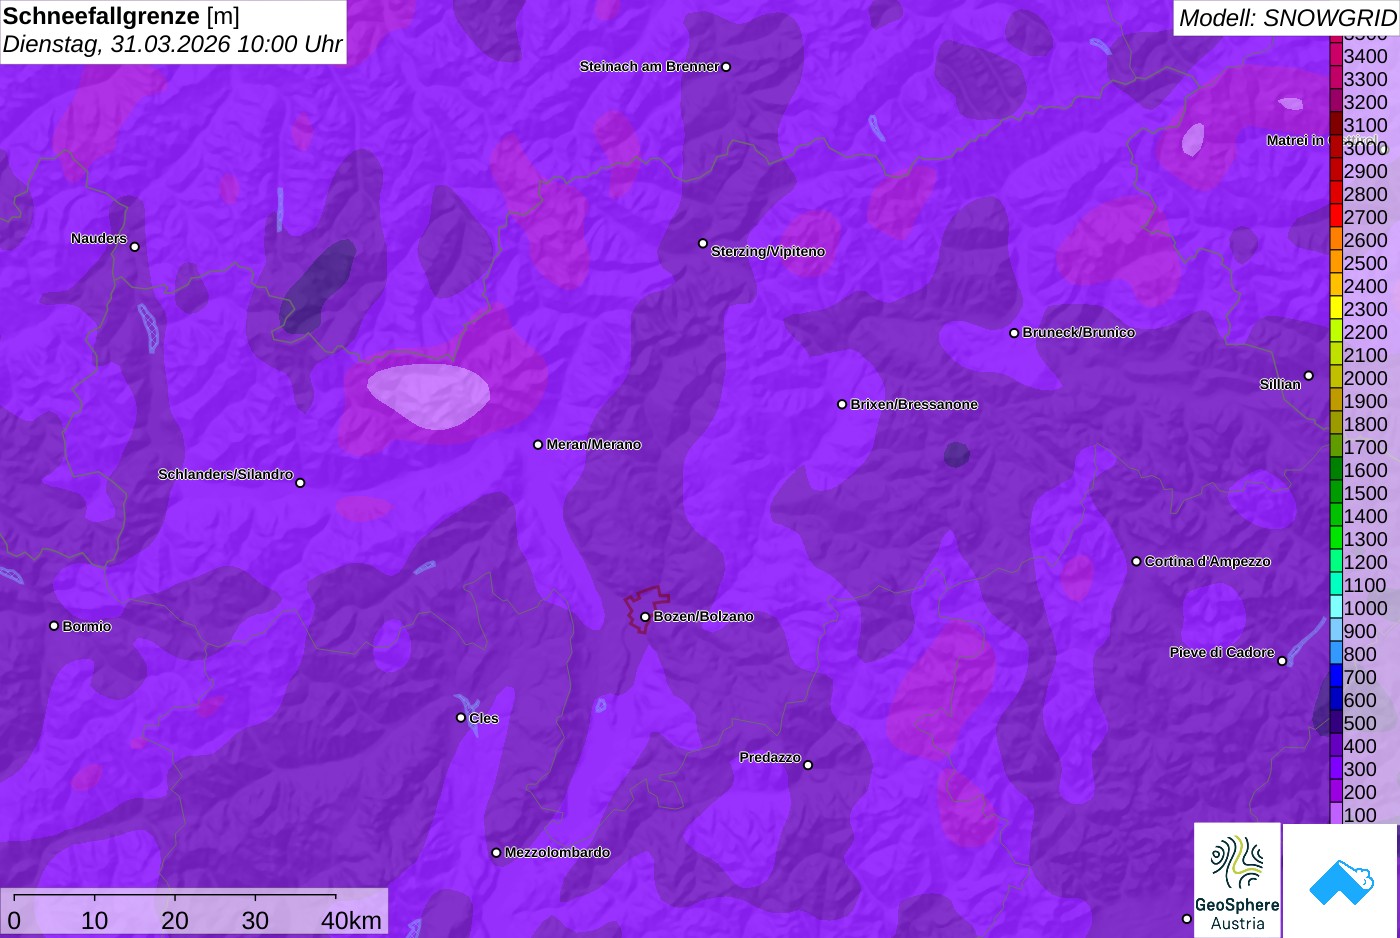Viewport: 1400px width, 938px height.
Task: Click the violet 300 legend color swatch
Action: (x=1335, y=768)
